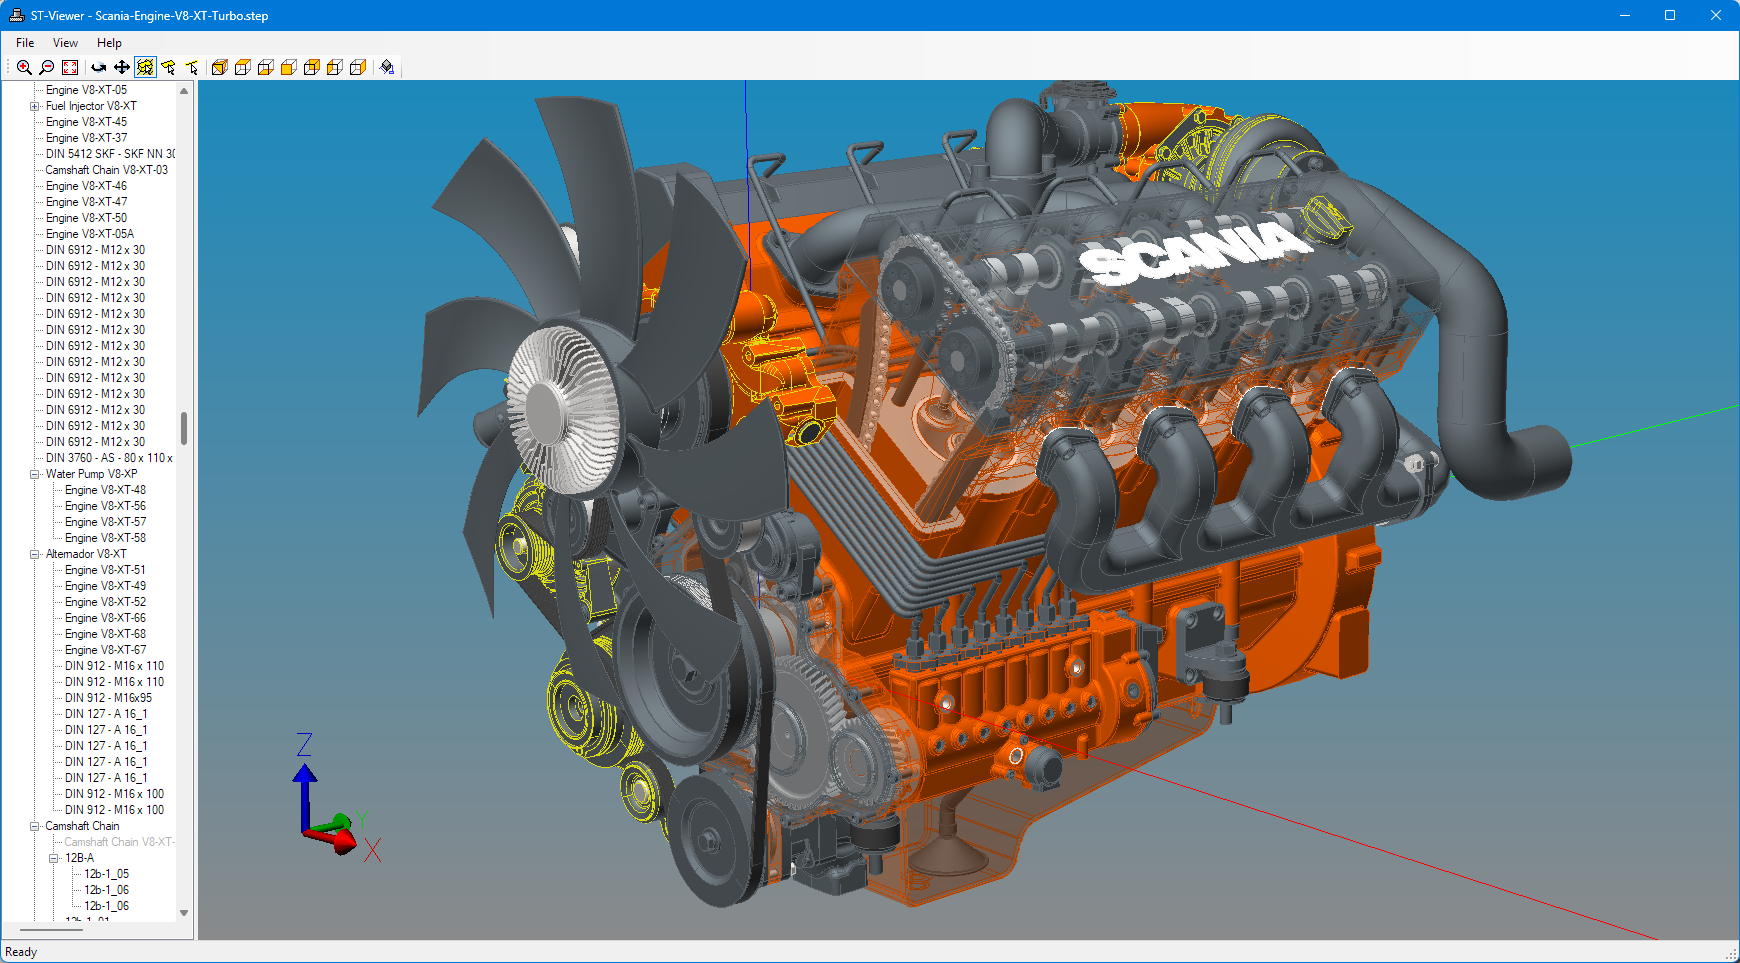Select the Zoom Out magnifier tool
The image size is (1740, 963).
[x=47, y=67]
